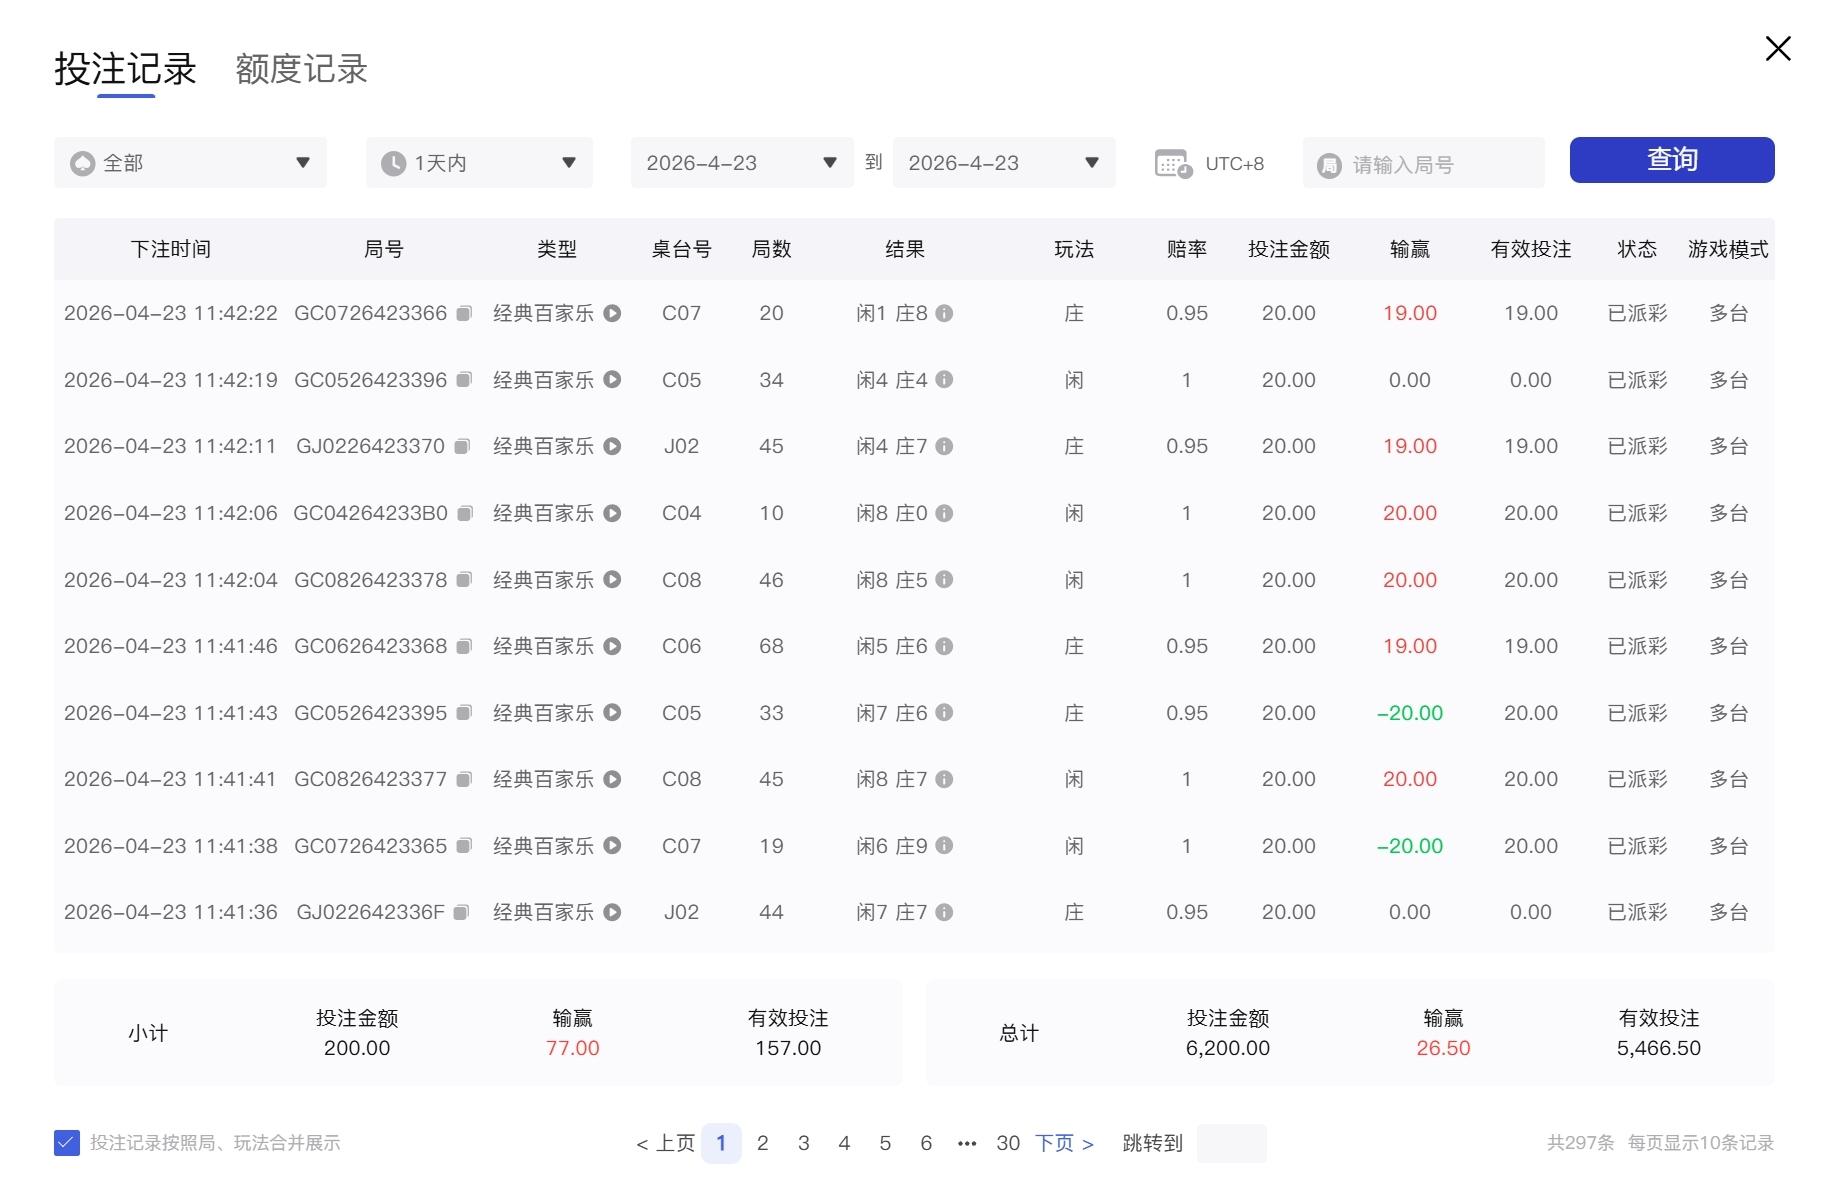Jump to page 5

coord(885,1143)
